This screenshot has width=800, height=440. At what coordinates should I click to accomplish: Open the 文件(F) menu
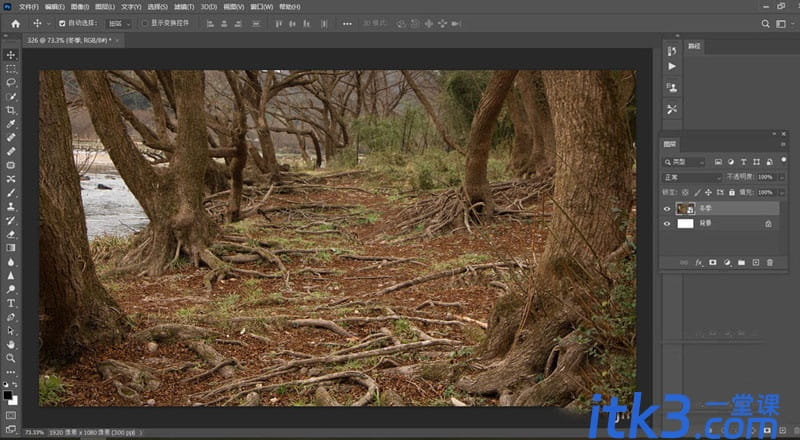pyautogui.click(x=29, y=7)
